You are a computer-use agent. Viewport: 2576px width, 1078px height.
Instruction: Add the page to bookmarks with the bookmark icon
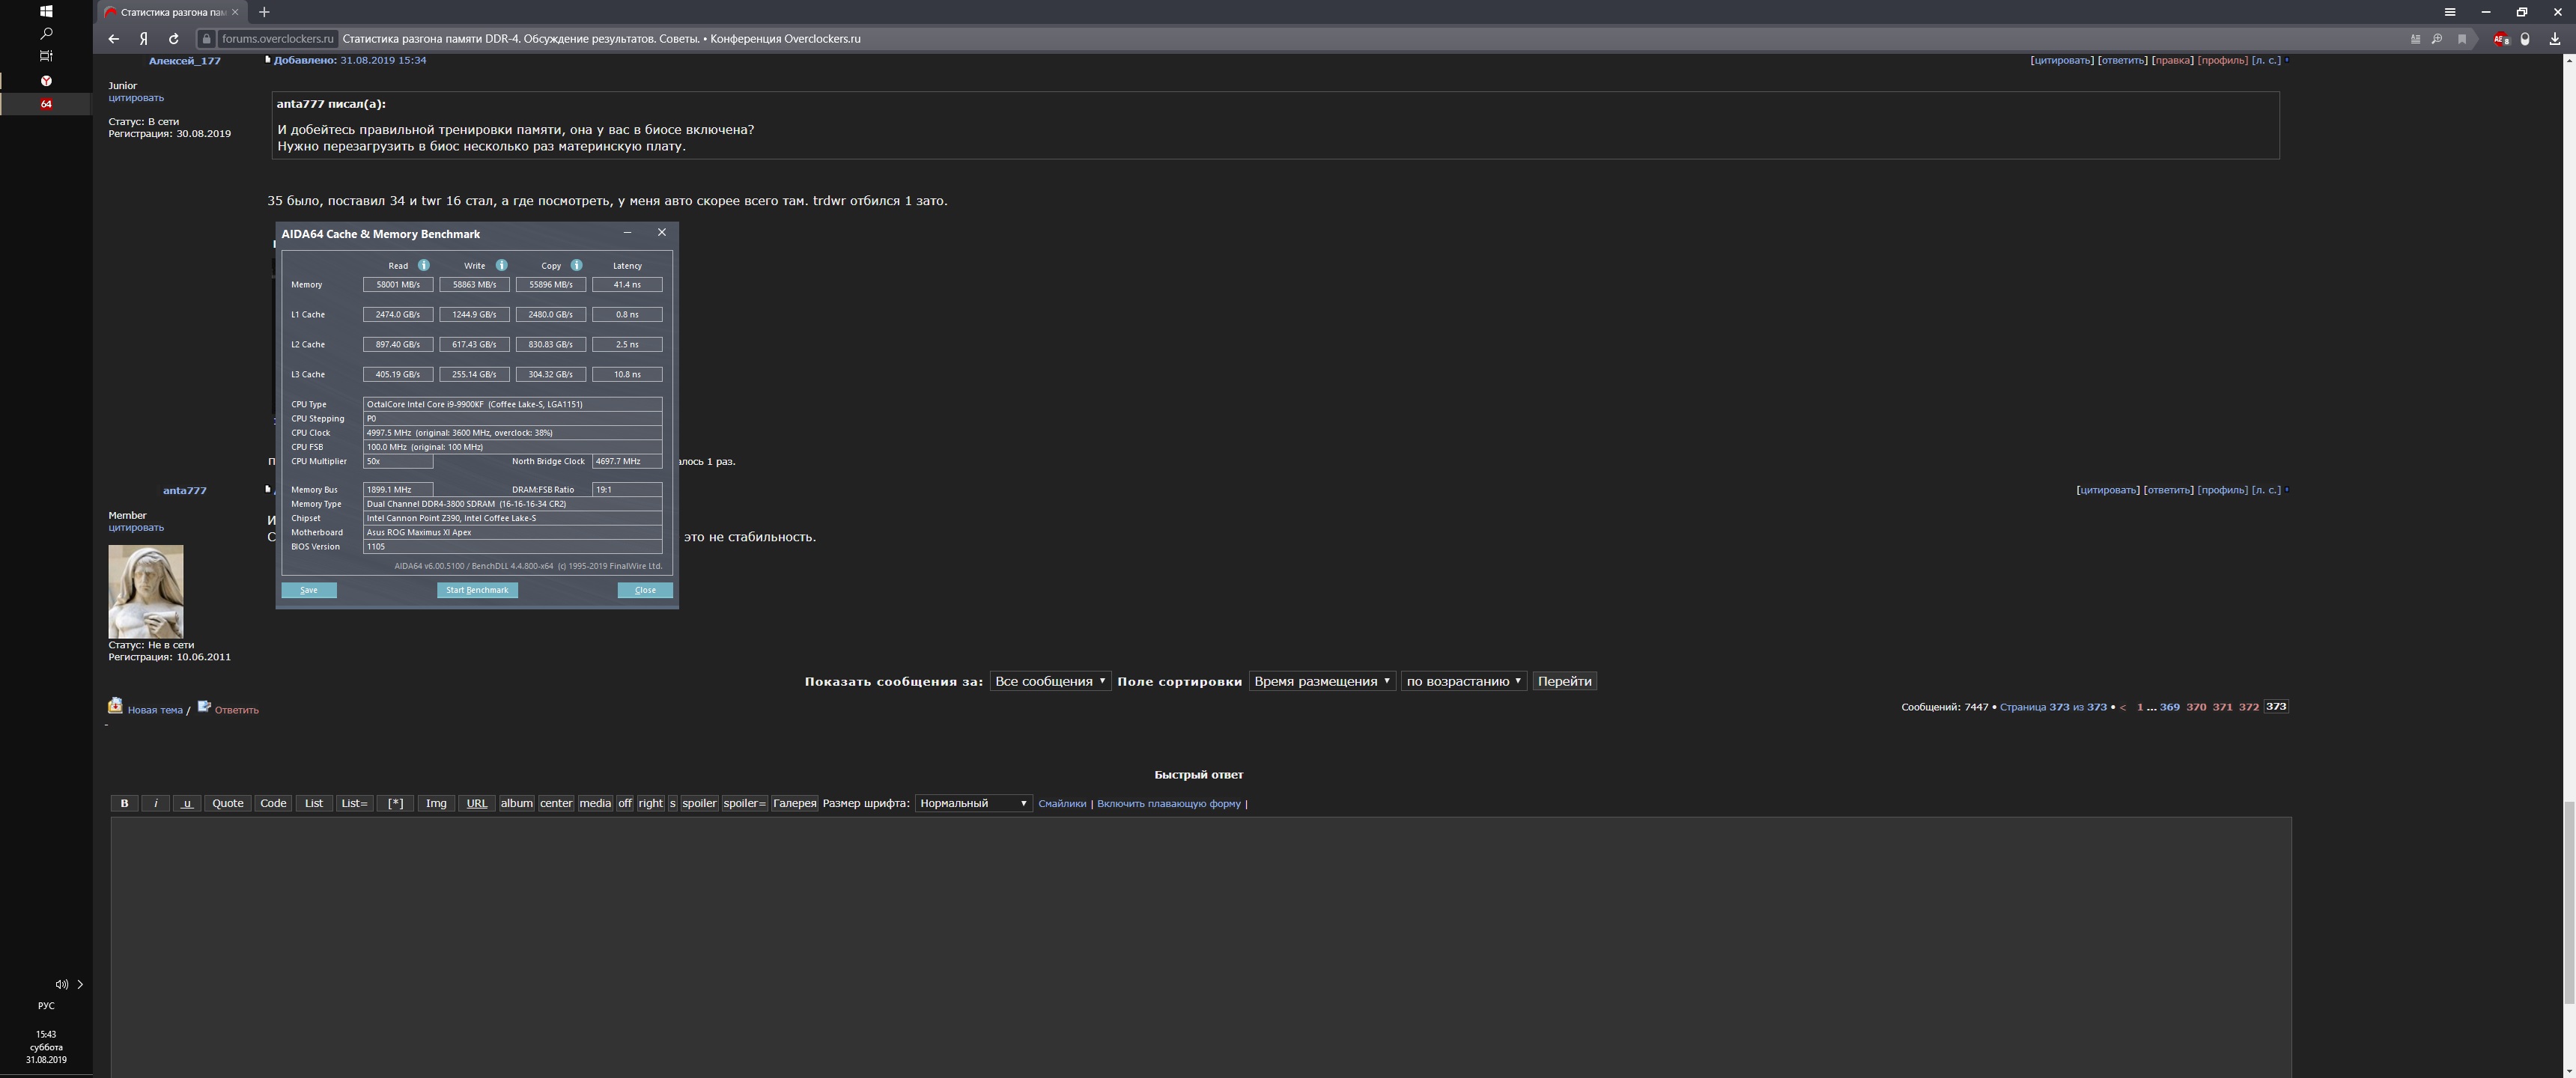click(2462, 39)
